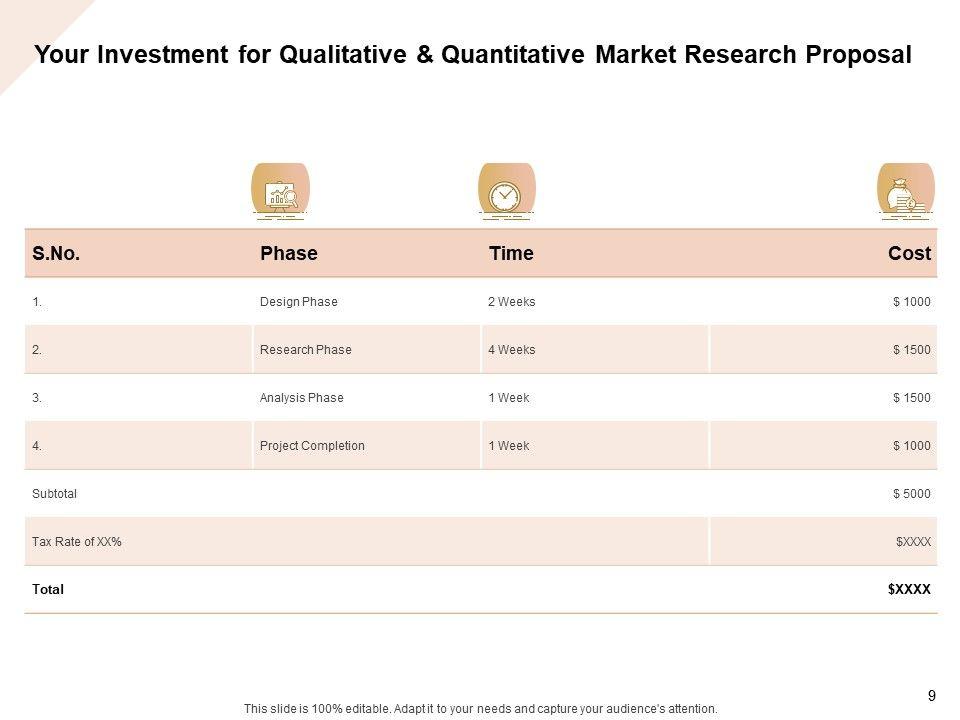Select the Project Completion cell
Viewport: 960px width, 720px height.
tap(312, 446)
